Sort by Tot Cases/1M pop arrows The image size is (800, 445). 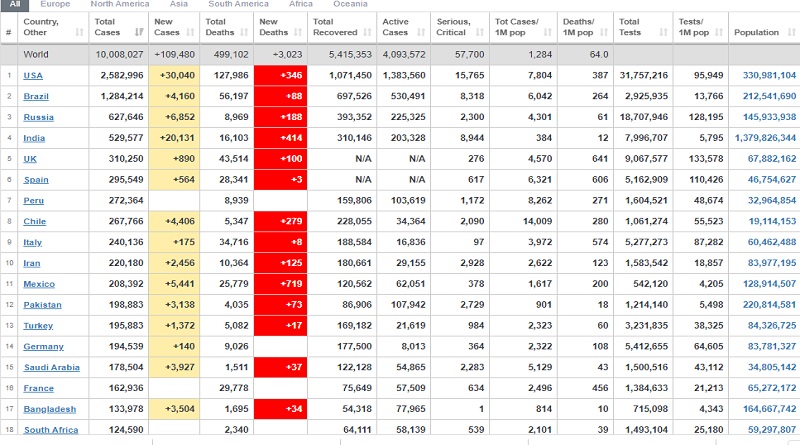click(547, 32)
